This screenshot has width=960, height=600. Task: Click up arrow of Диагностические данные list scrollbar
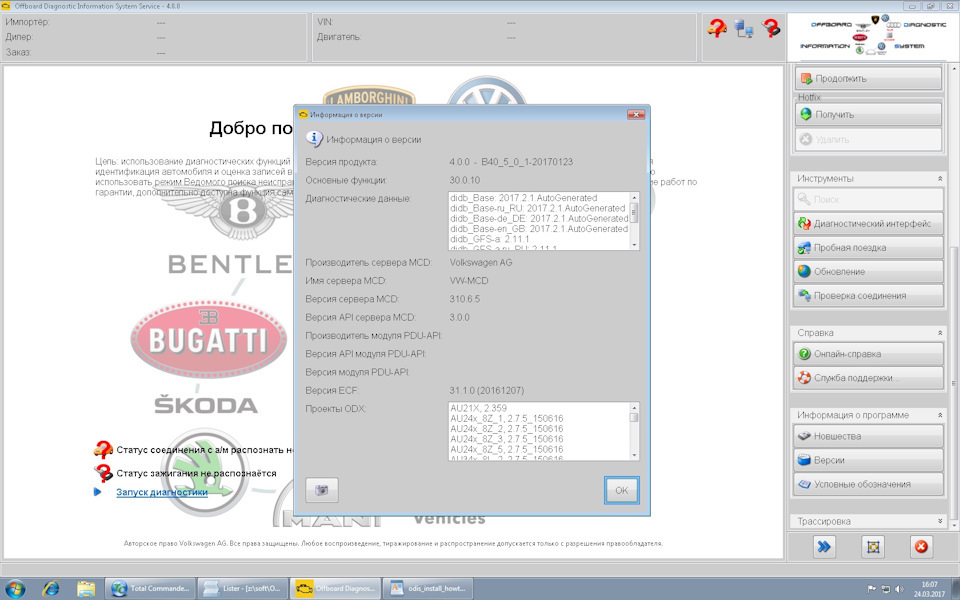click(634, 197)
